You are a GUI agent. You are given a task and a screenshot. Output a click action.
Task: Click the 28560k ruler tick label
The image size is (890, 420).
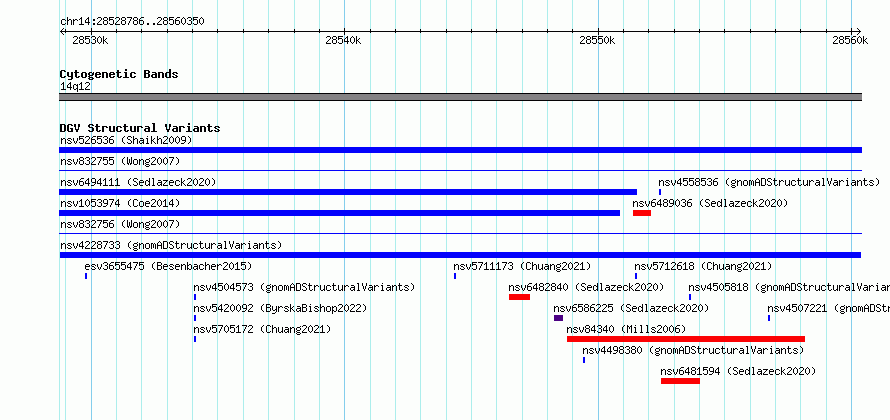coord(850,40)
